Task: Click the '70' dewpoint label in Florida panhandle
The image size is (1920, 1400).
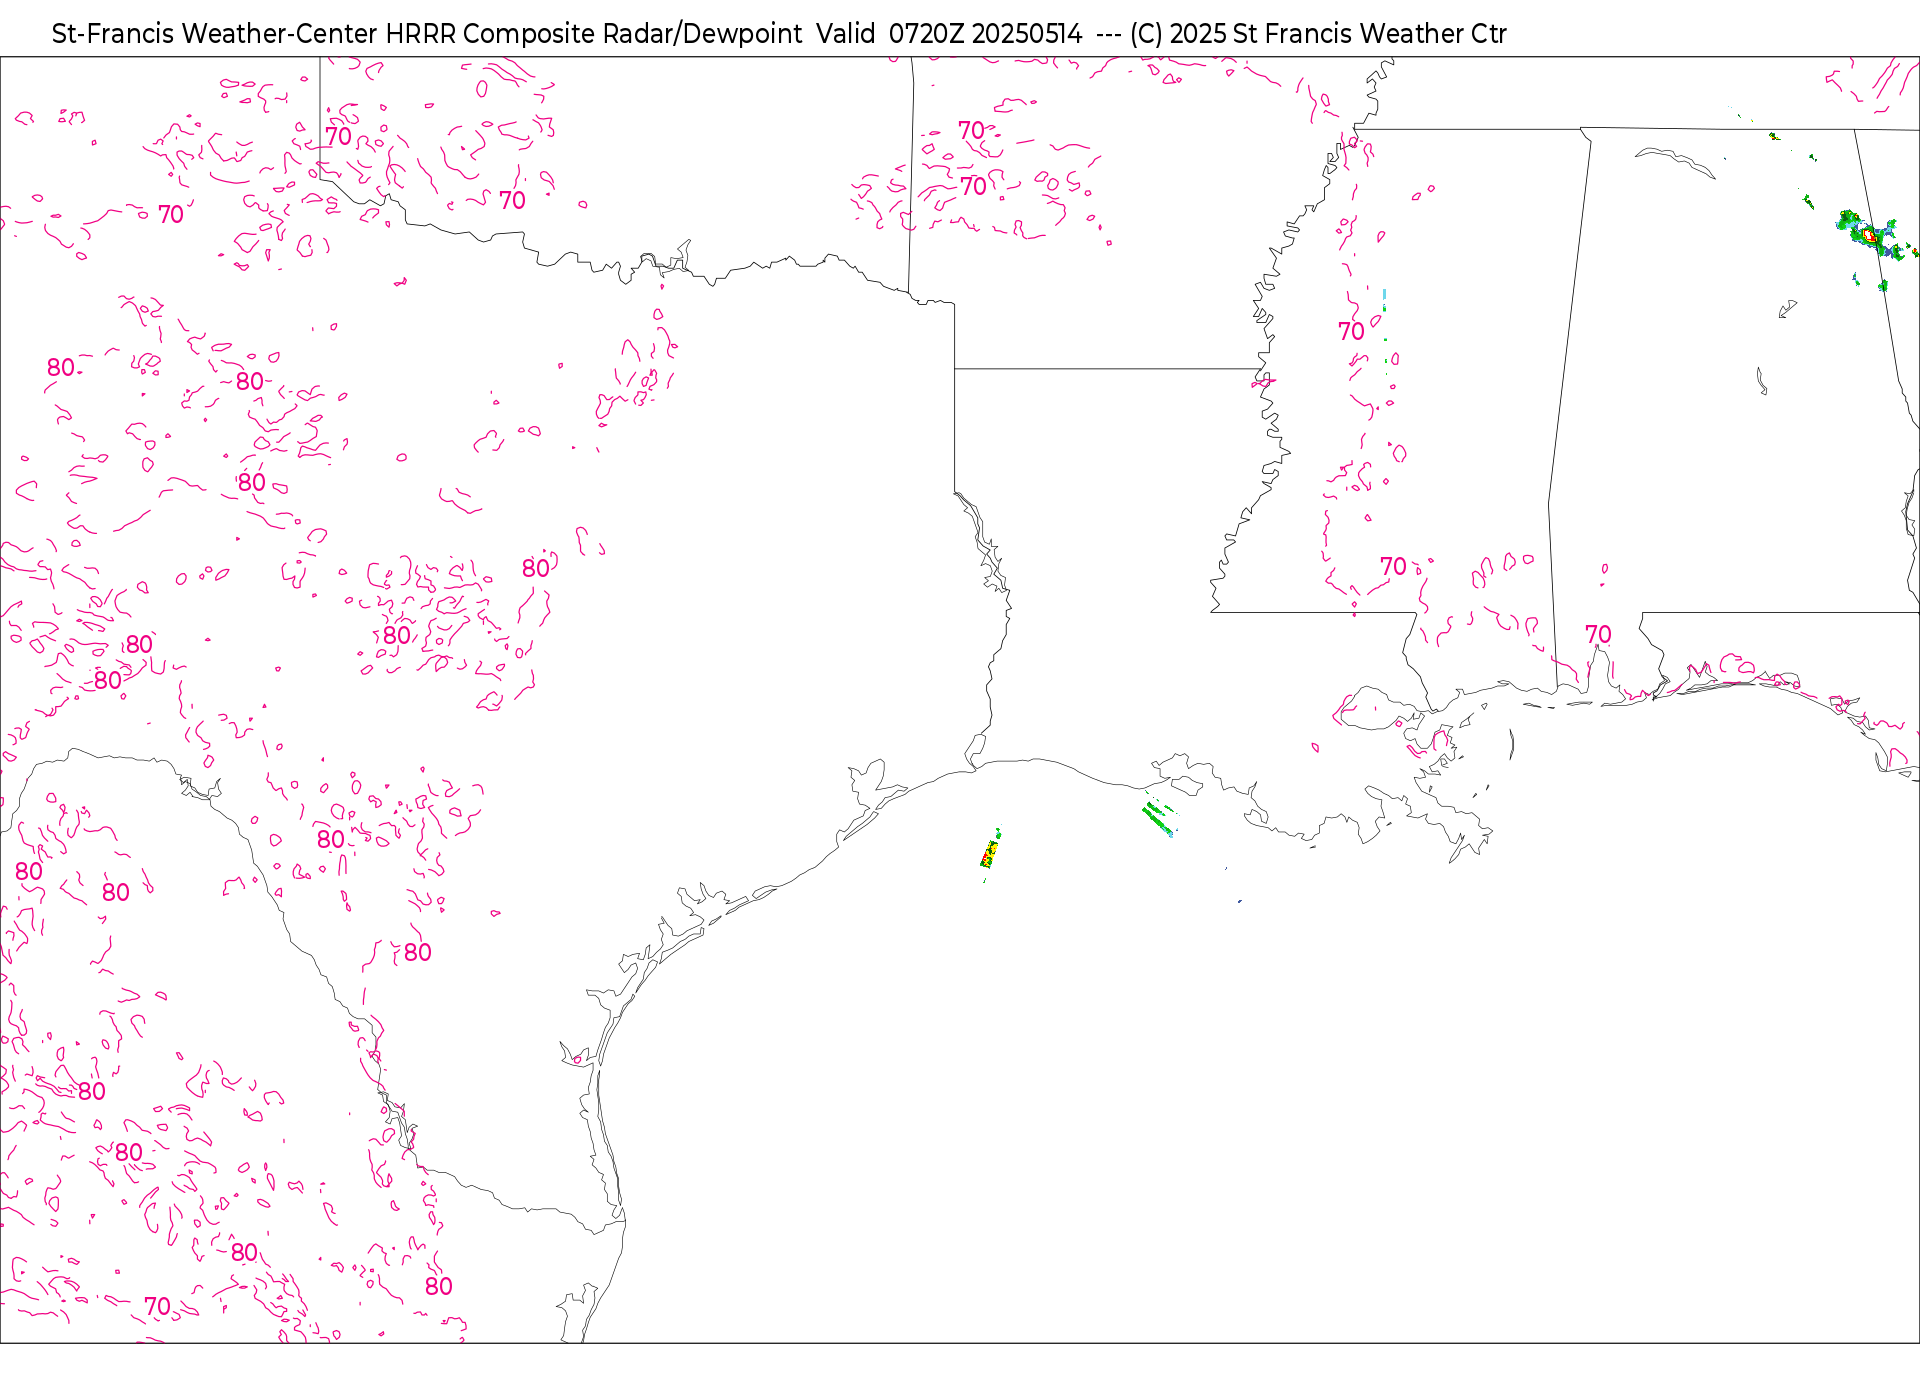Action: click(x=1598, y=635)
